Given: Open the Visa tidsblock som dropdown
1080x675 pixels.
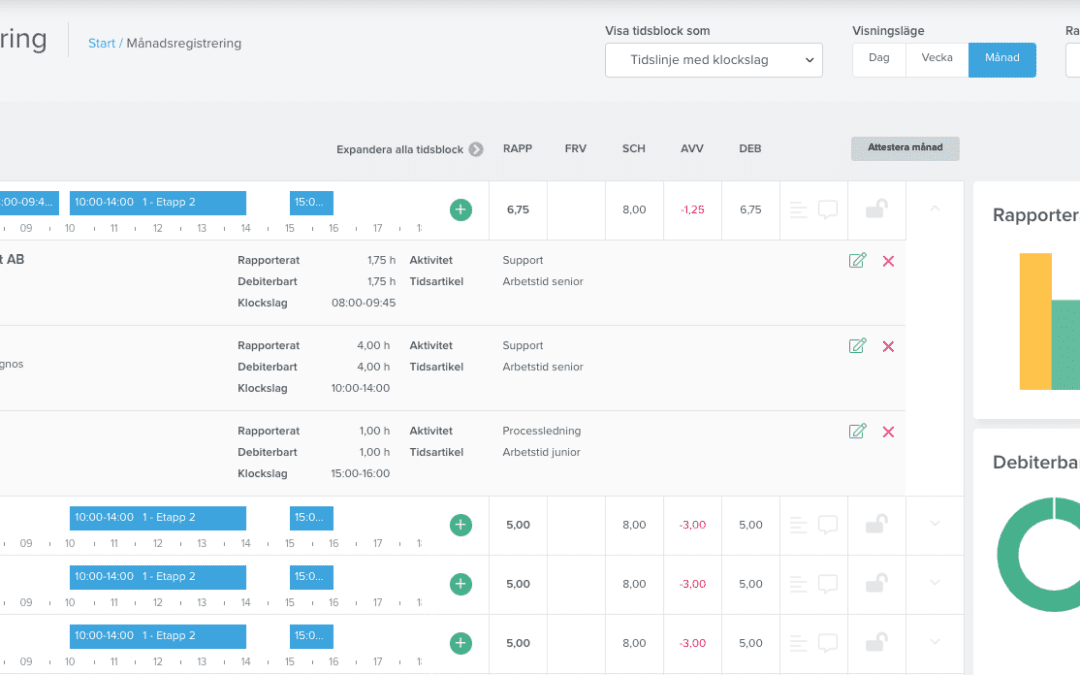Looking at the screenshot, I should click(x=714, y=60).
